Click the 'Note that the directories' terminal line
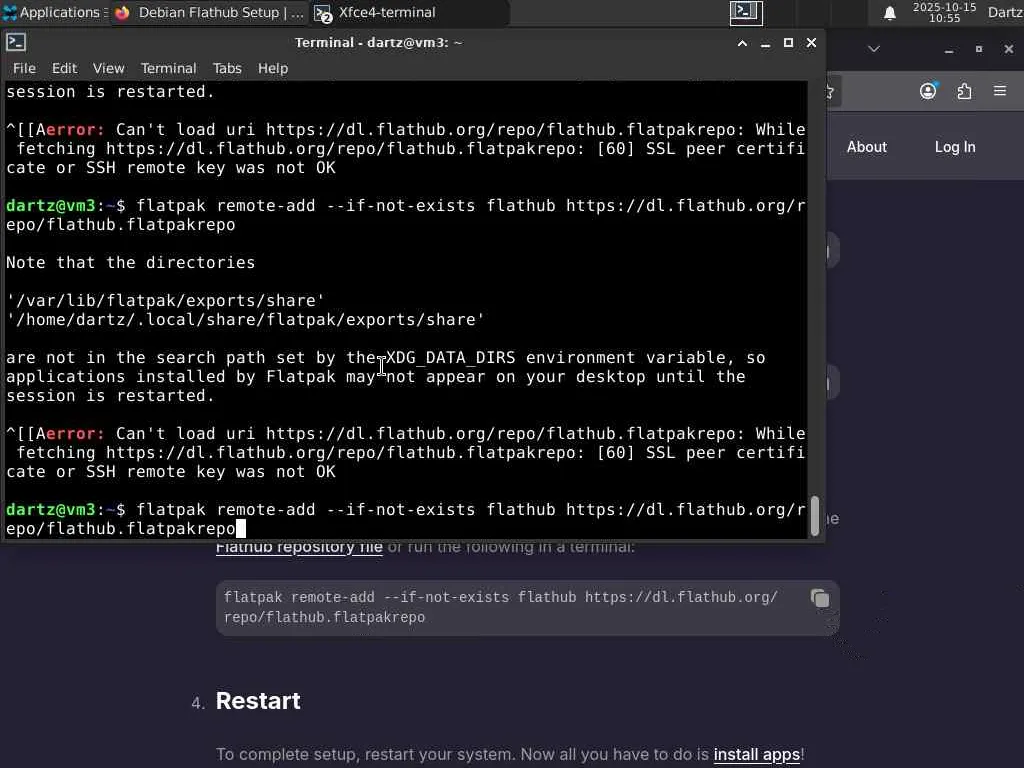This screenshot has height=768, width=1024. tap(131, 263)
